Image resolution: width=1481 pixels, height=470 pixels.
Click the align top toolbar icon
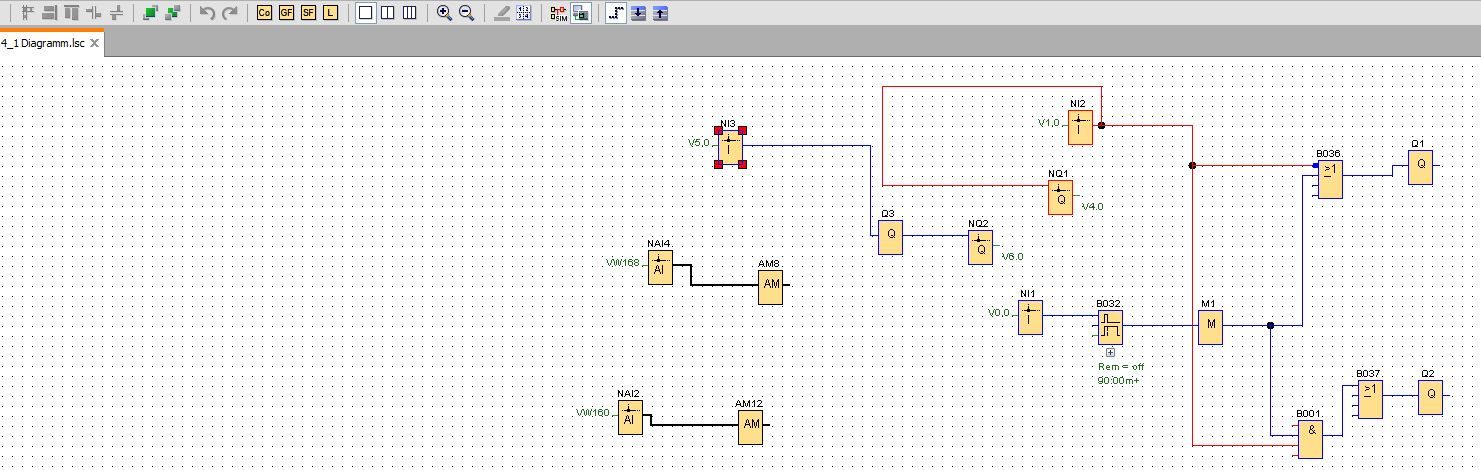(72, 13)
